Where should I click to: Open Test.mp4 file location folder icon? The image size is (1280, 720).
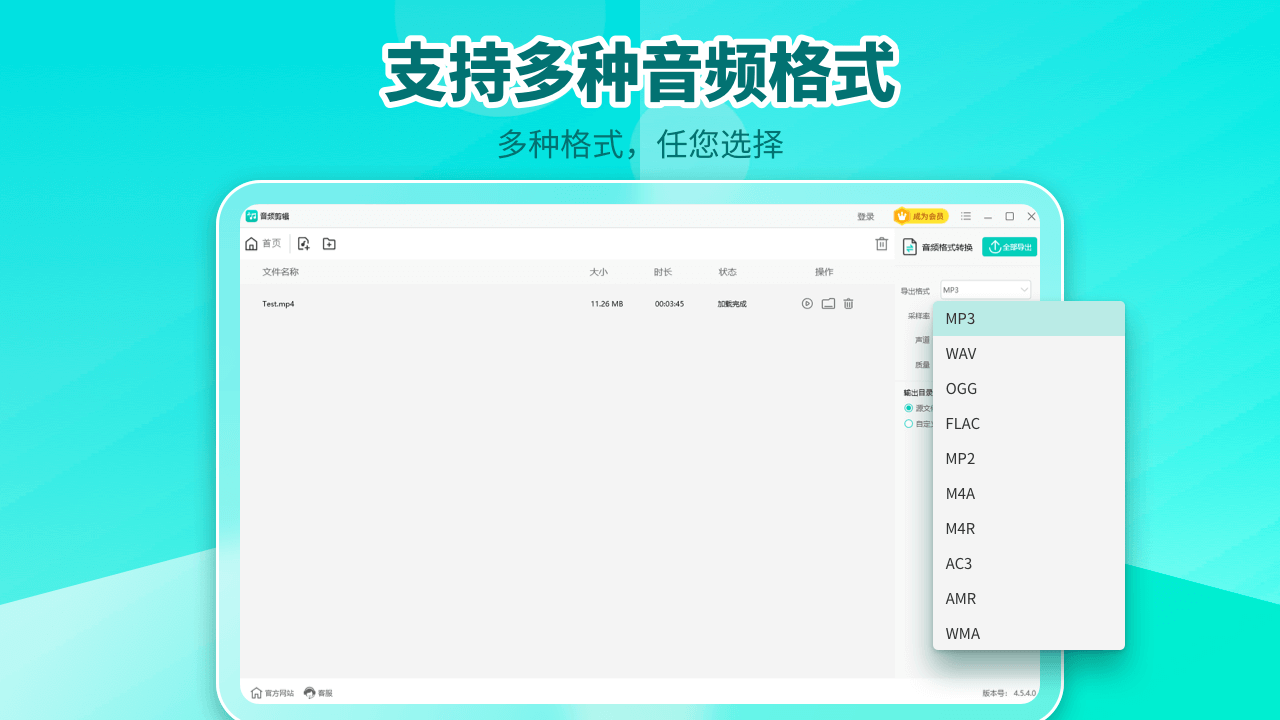tap(828, 304)
